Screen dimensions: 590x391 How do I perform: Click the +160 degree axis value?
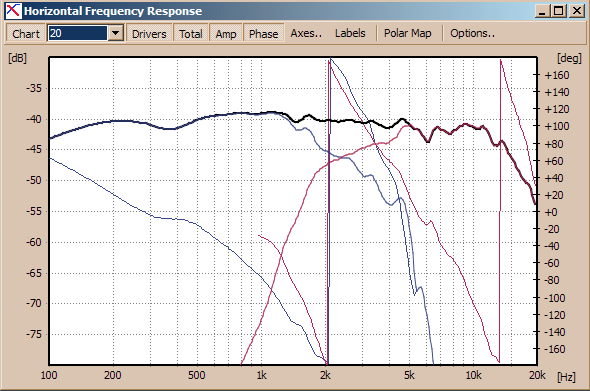[x=557, y=75]
